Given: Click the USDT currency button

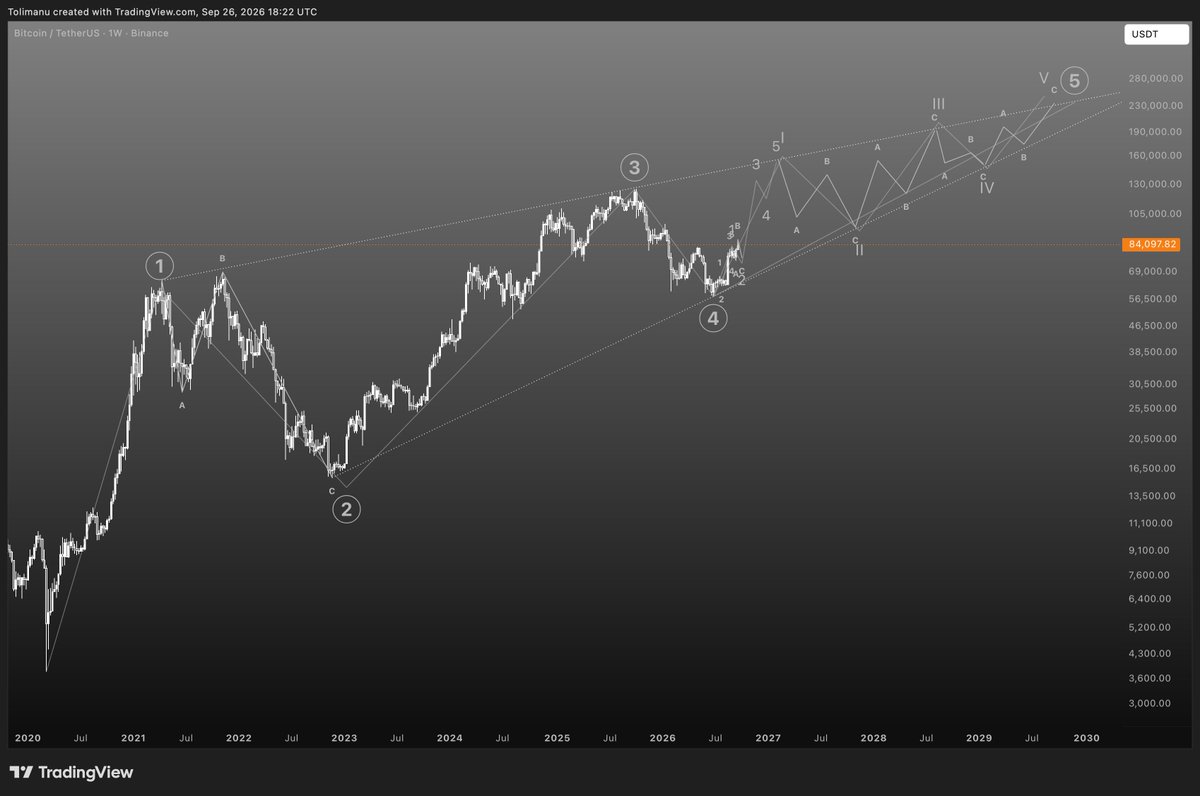Looking at the screenshot, I should (x=1155, y=34).
